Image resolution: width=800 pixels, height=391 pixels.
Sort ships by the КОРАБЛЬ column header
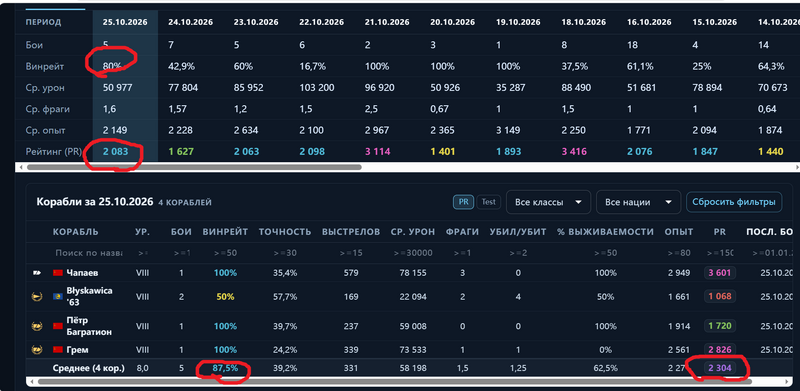[76, 232]
